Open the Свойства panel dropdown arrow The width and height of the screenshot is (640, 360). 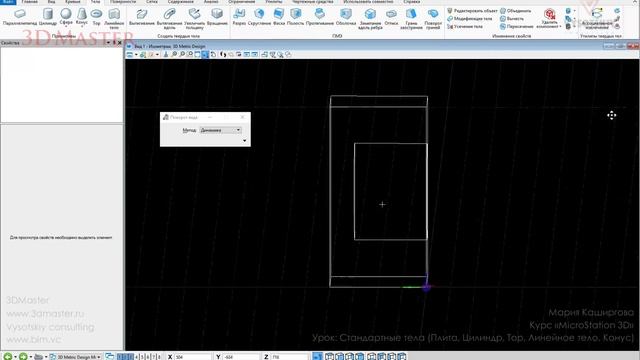pos(109,42)
